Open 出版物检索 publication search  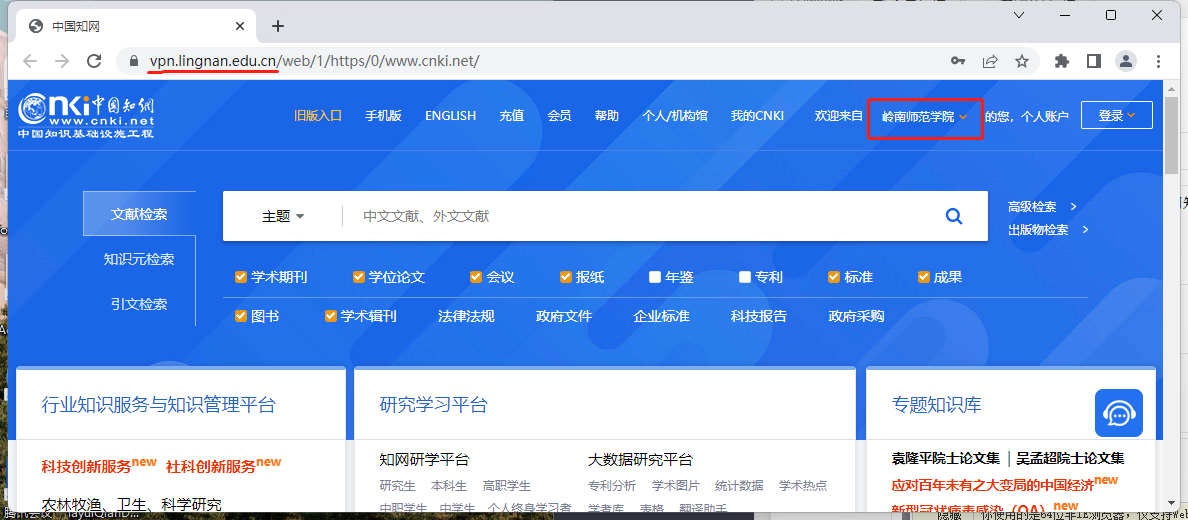1048,230
